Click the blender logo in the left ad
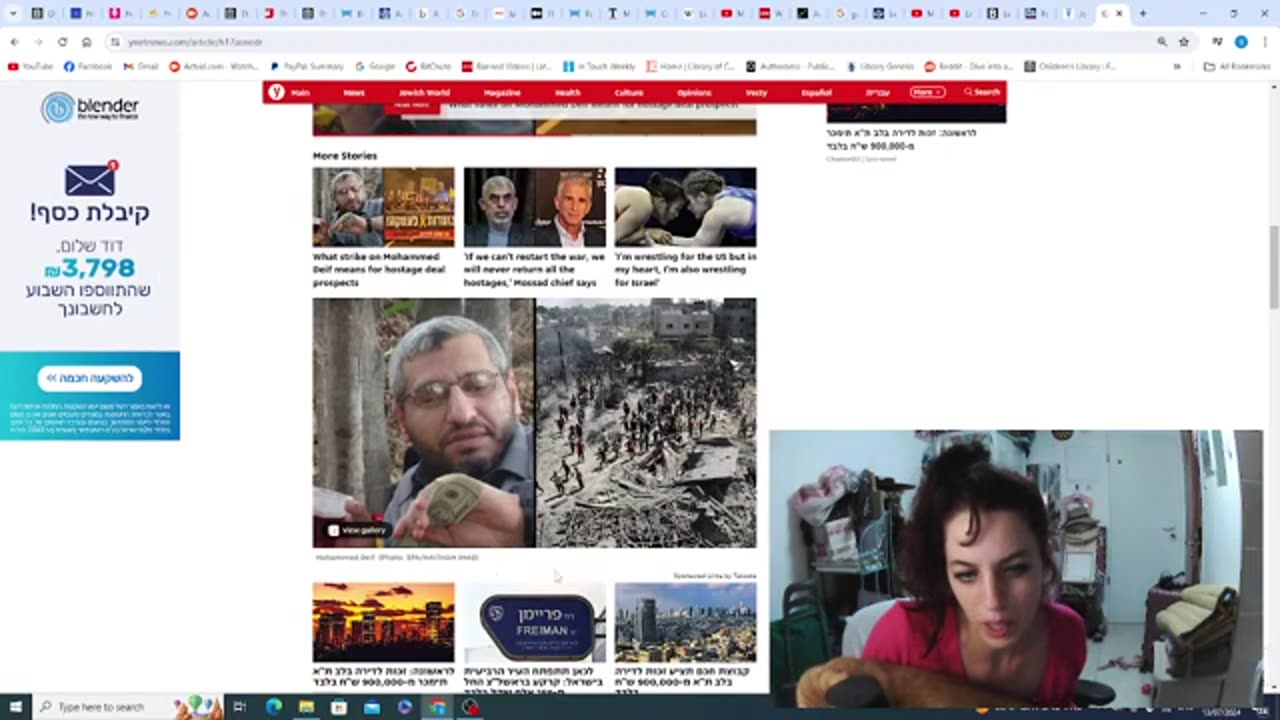The image size is (1280, 720). pyautogui.click(x=90, y=107)
